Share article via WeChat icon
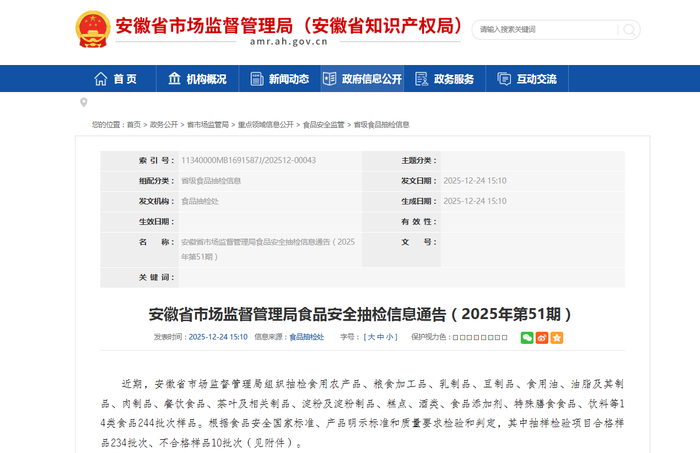 click(x=527, y=337)
